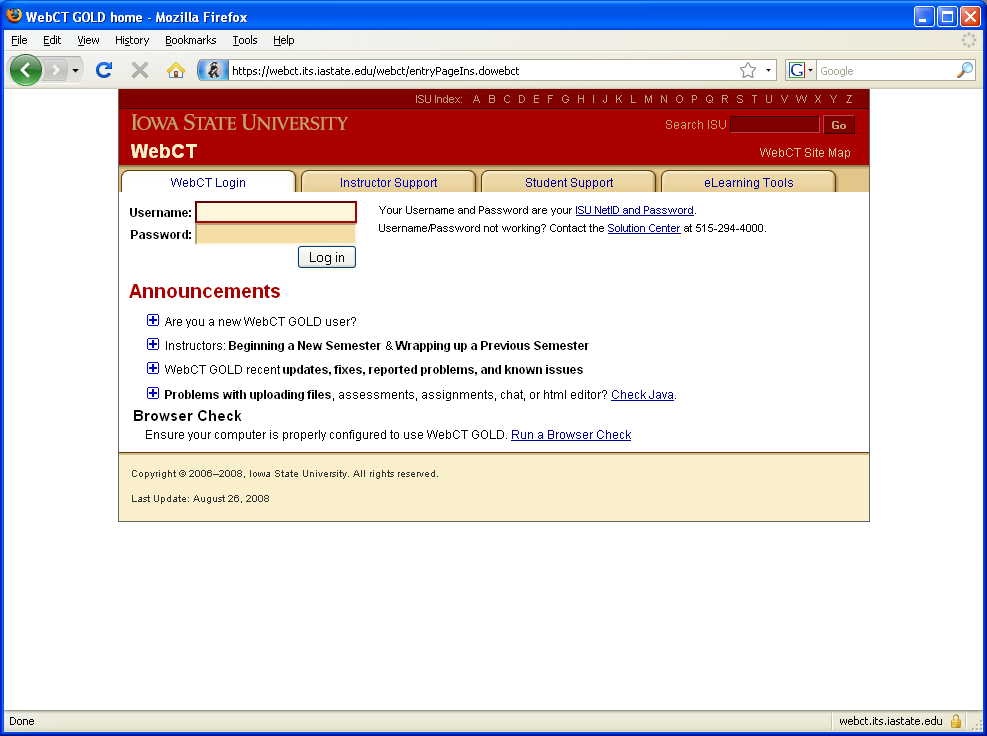Expand the Instructors new semester announcement
Screen dimensions: 987x736
tap(153, 344)
